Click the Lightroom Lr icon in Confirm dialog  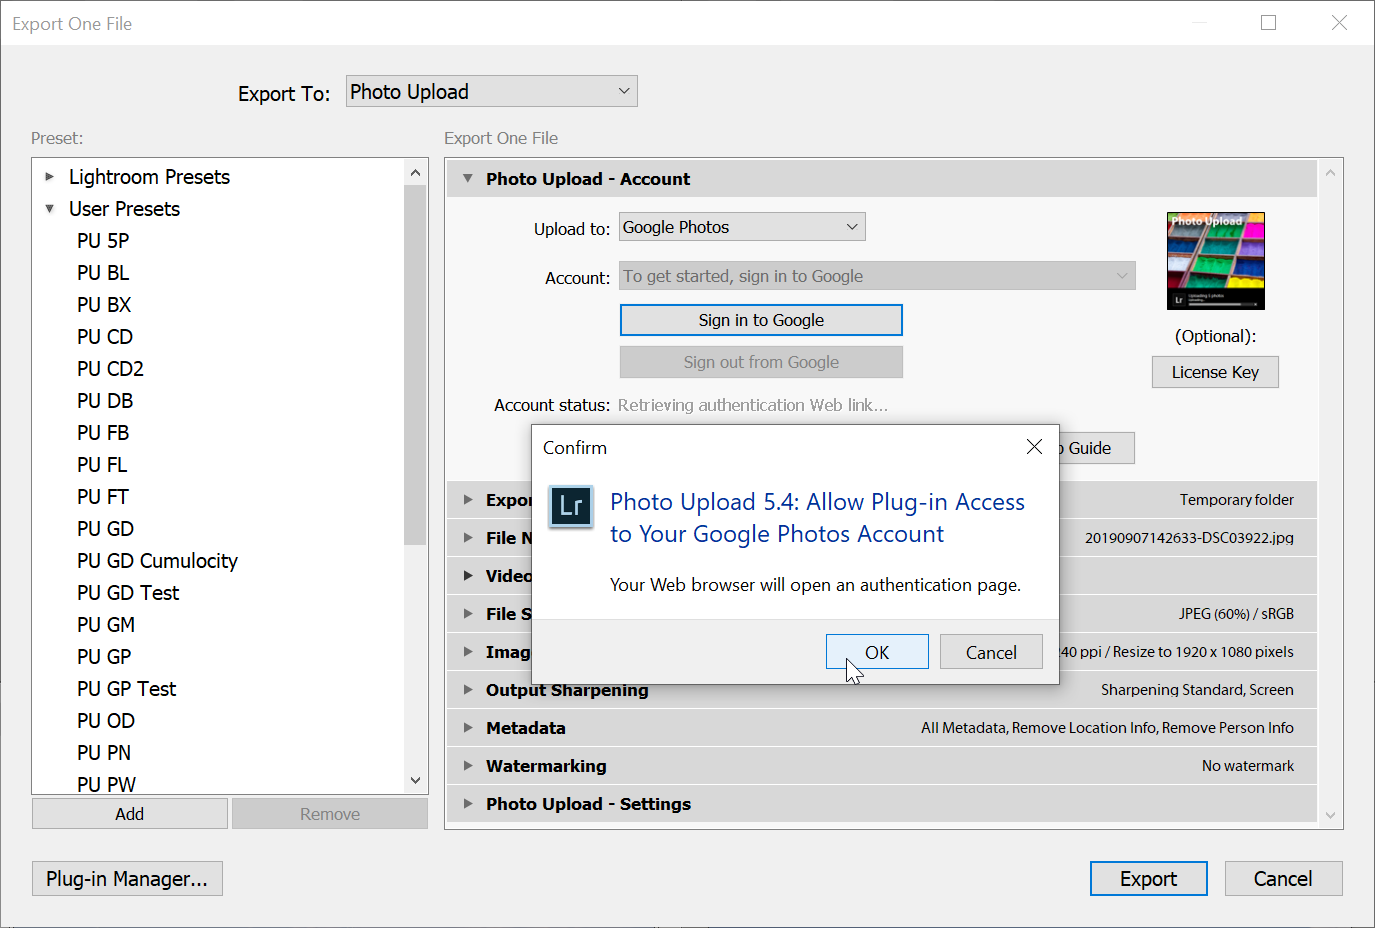tap(571, 507)
